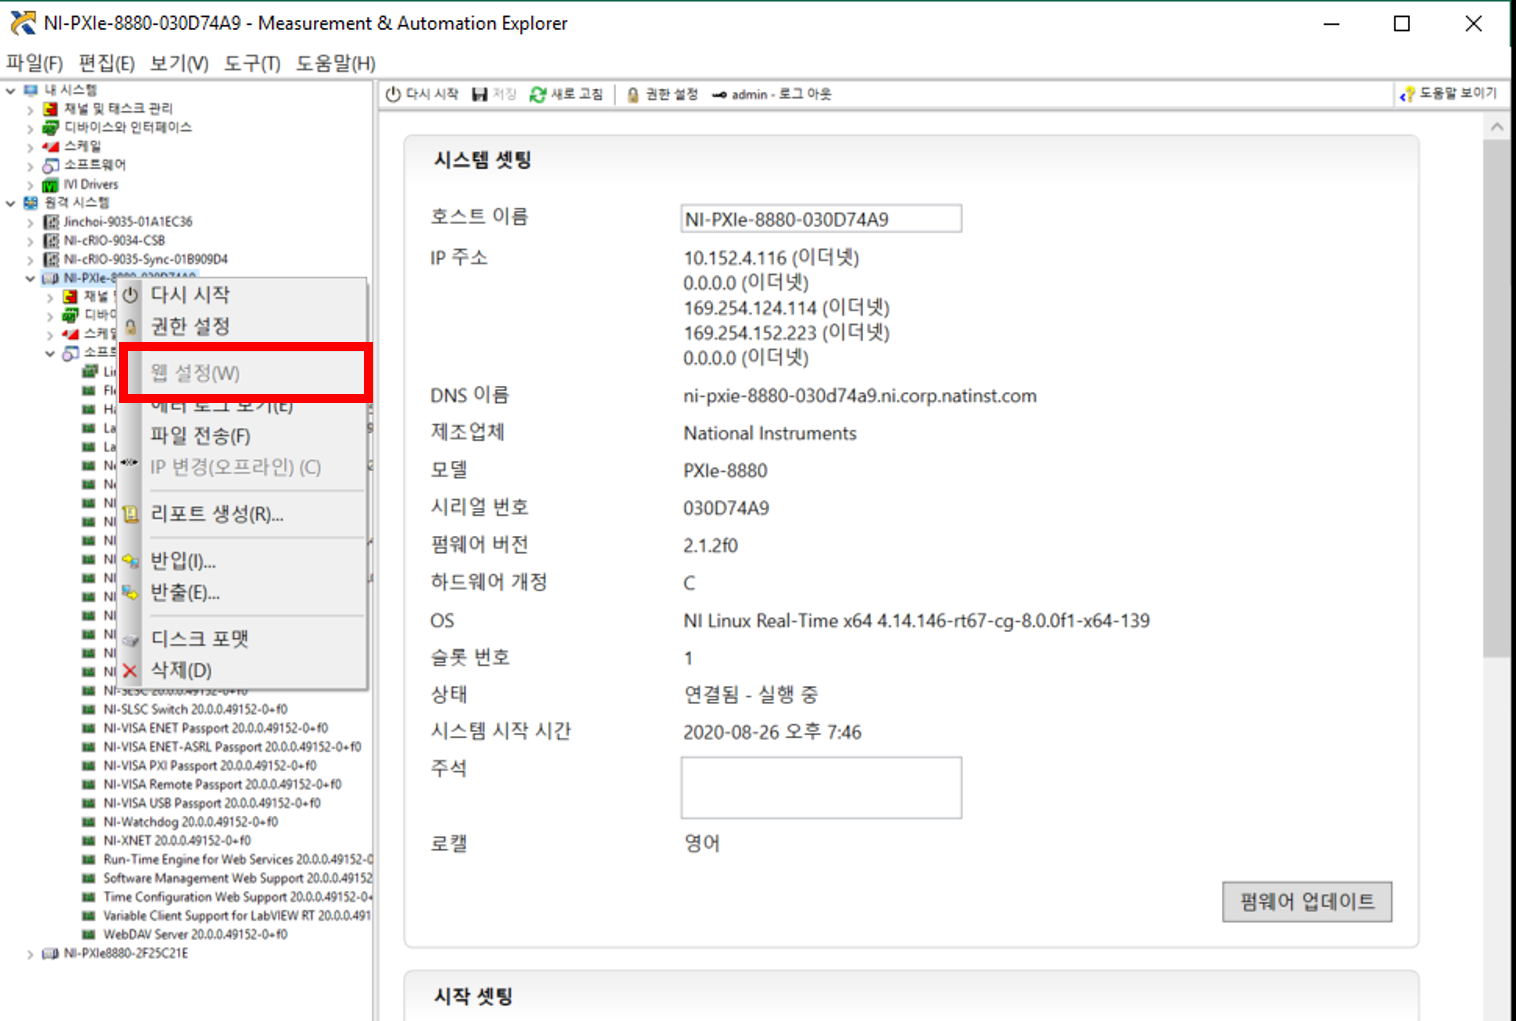Click the 새로 고침 refresh icon
Image resolution: width=1516 pixels, height=1021 pixels.
click(x=539, y=93)
